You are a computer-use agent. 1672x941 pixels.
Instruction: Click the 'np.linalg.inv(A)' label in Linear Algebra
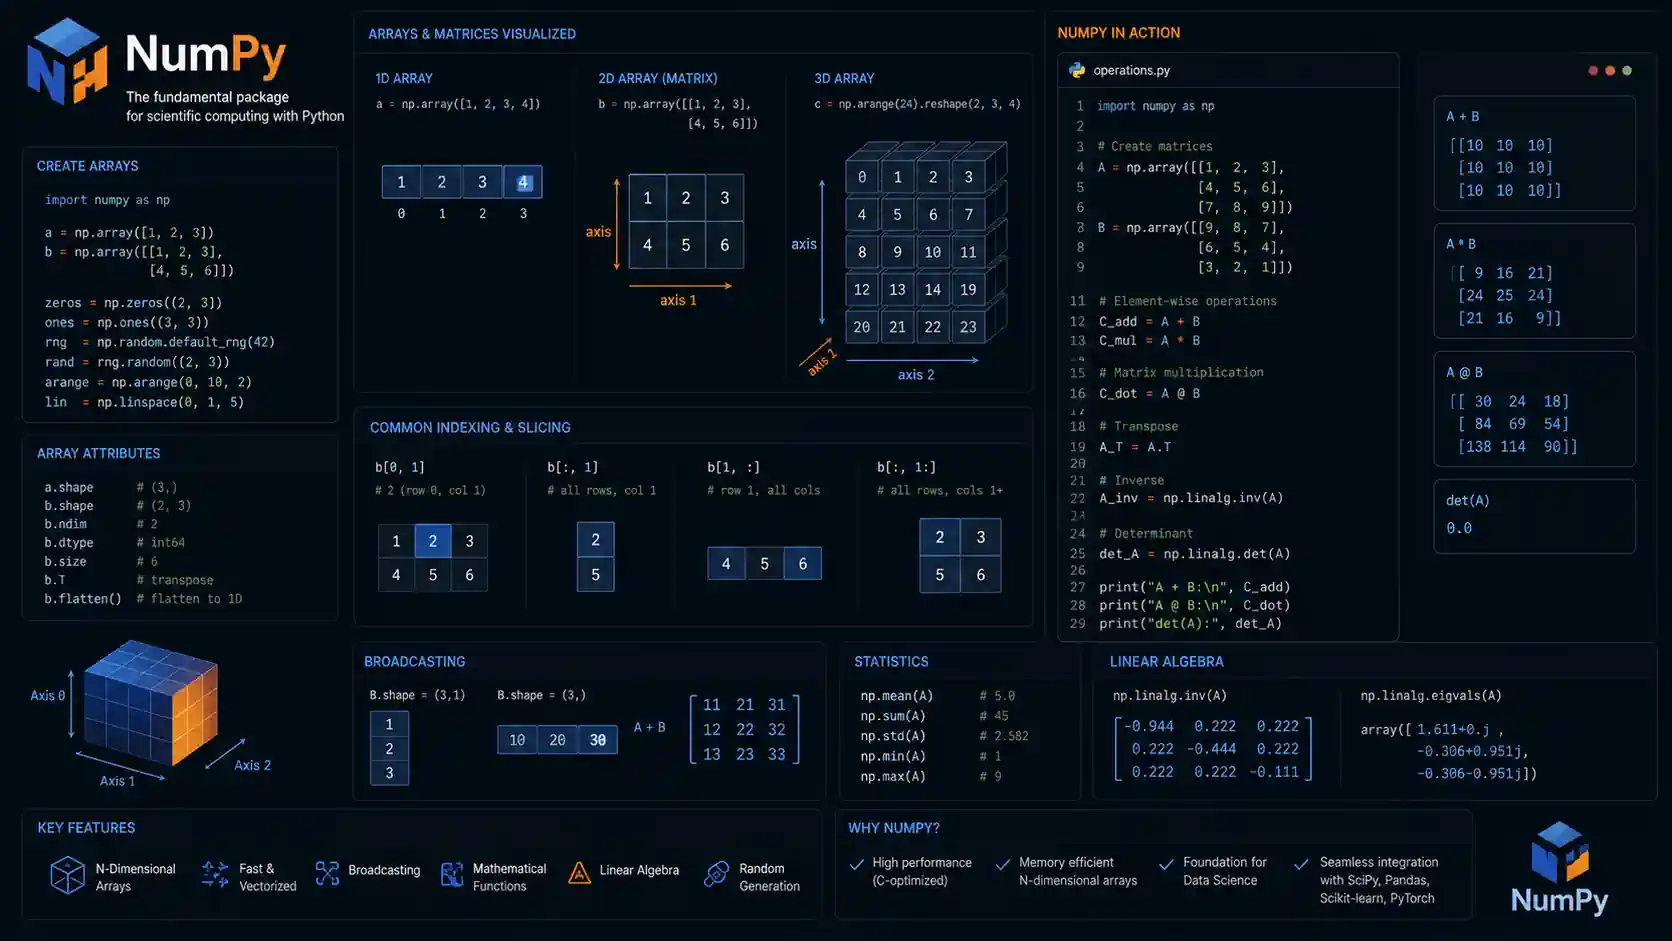(x=1170, y=696)
